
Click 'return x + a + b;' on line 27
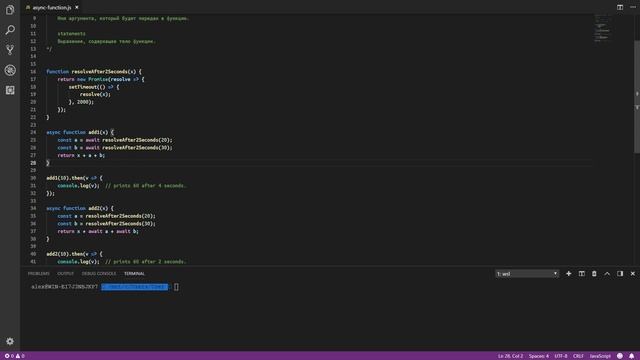pyautogui.click(x=81, y=155)
